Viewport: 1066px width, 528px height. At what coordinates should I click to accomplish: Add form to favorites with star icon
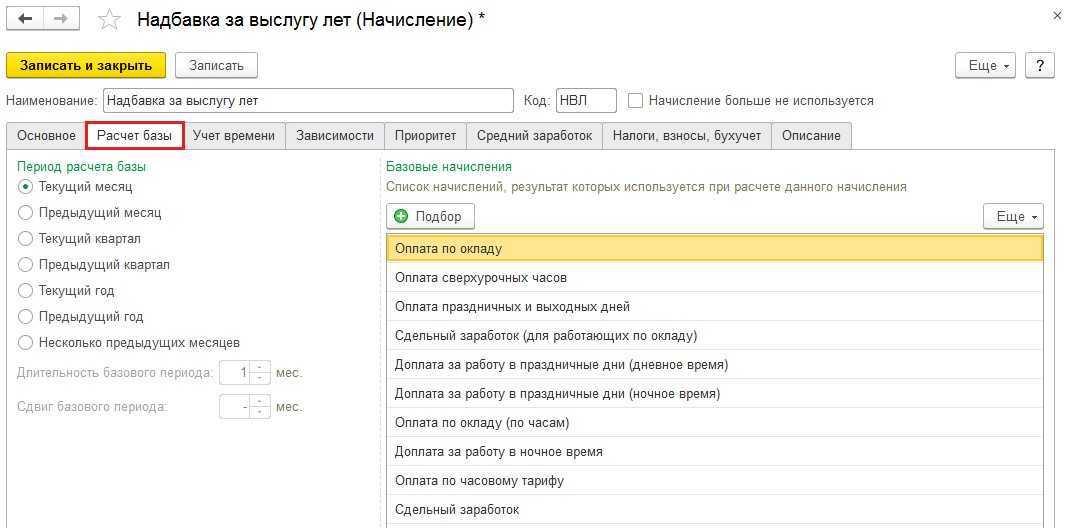[110, 20]
